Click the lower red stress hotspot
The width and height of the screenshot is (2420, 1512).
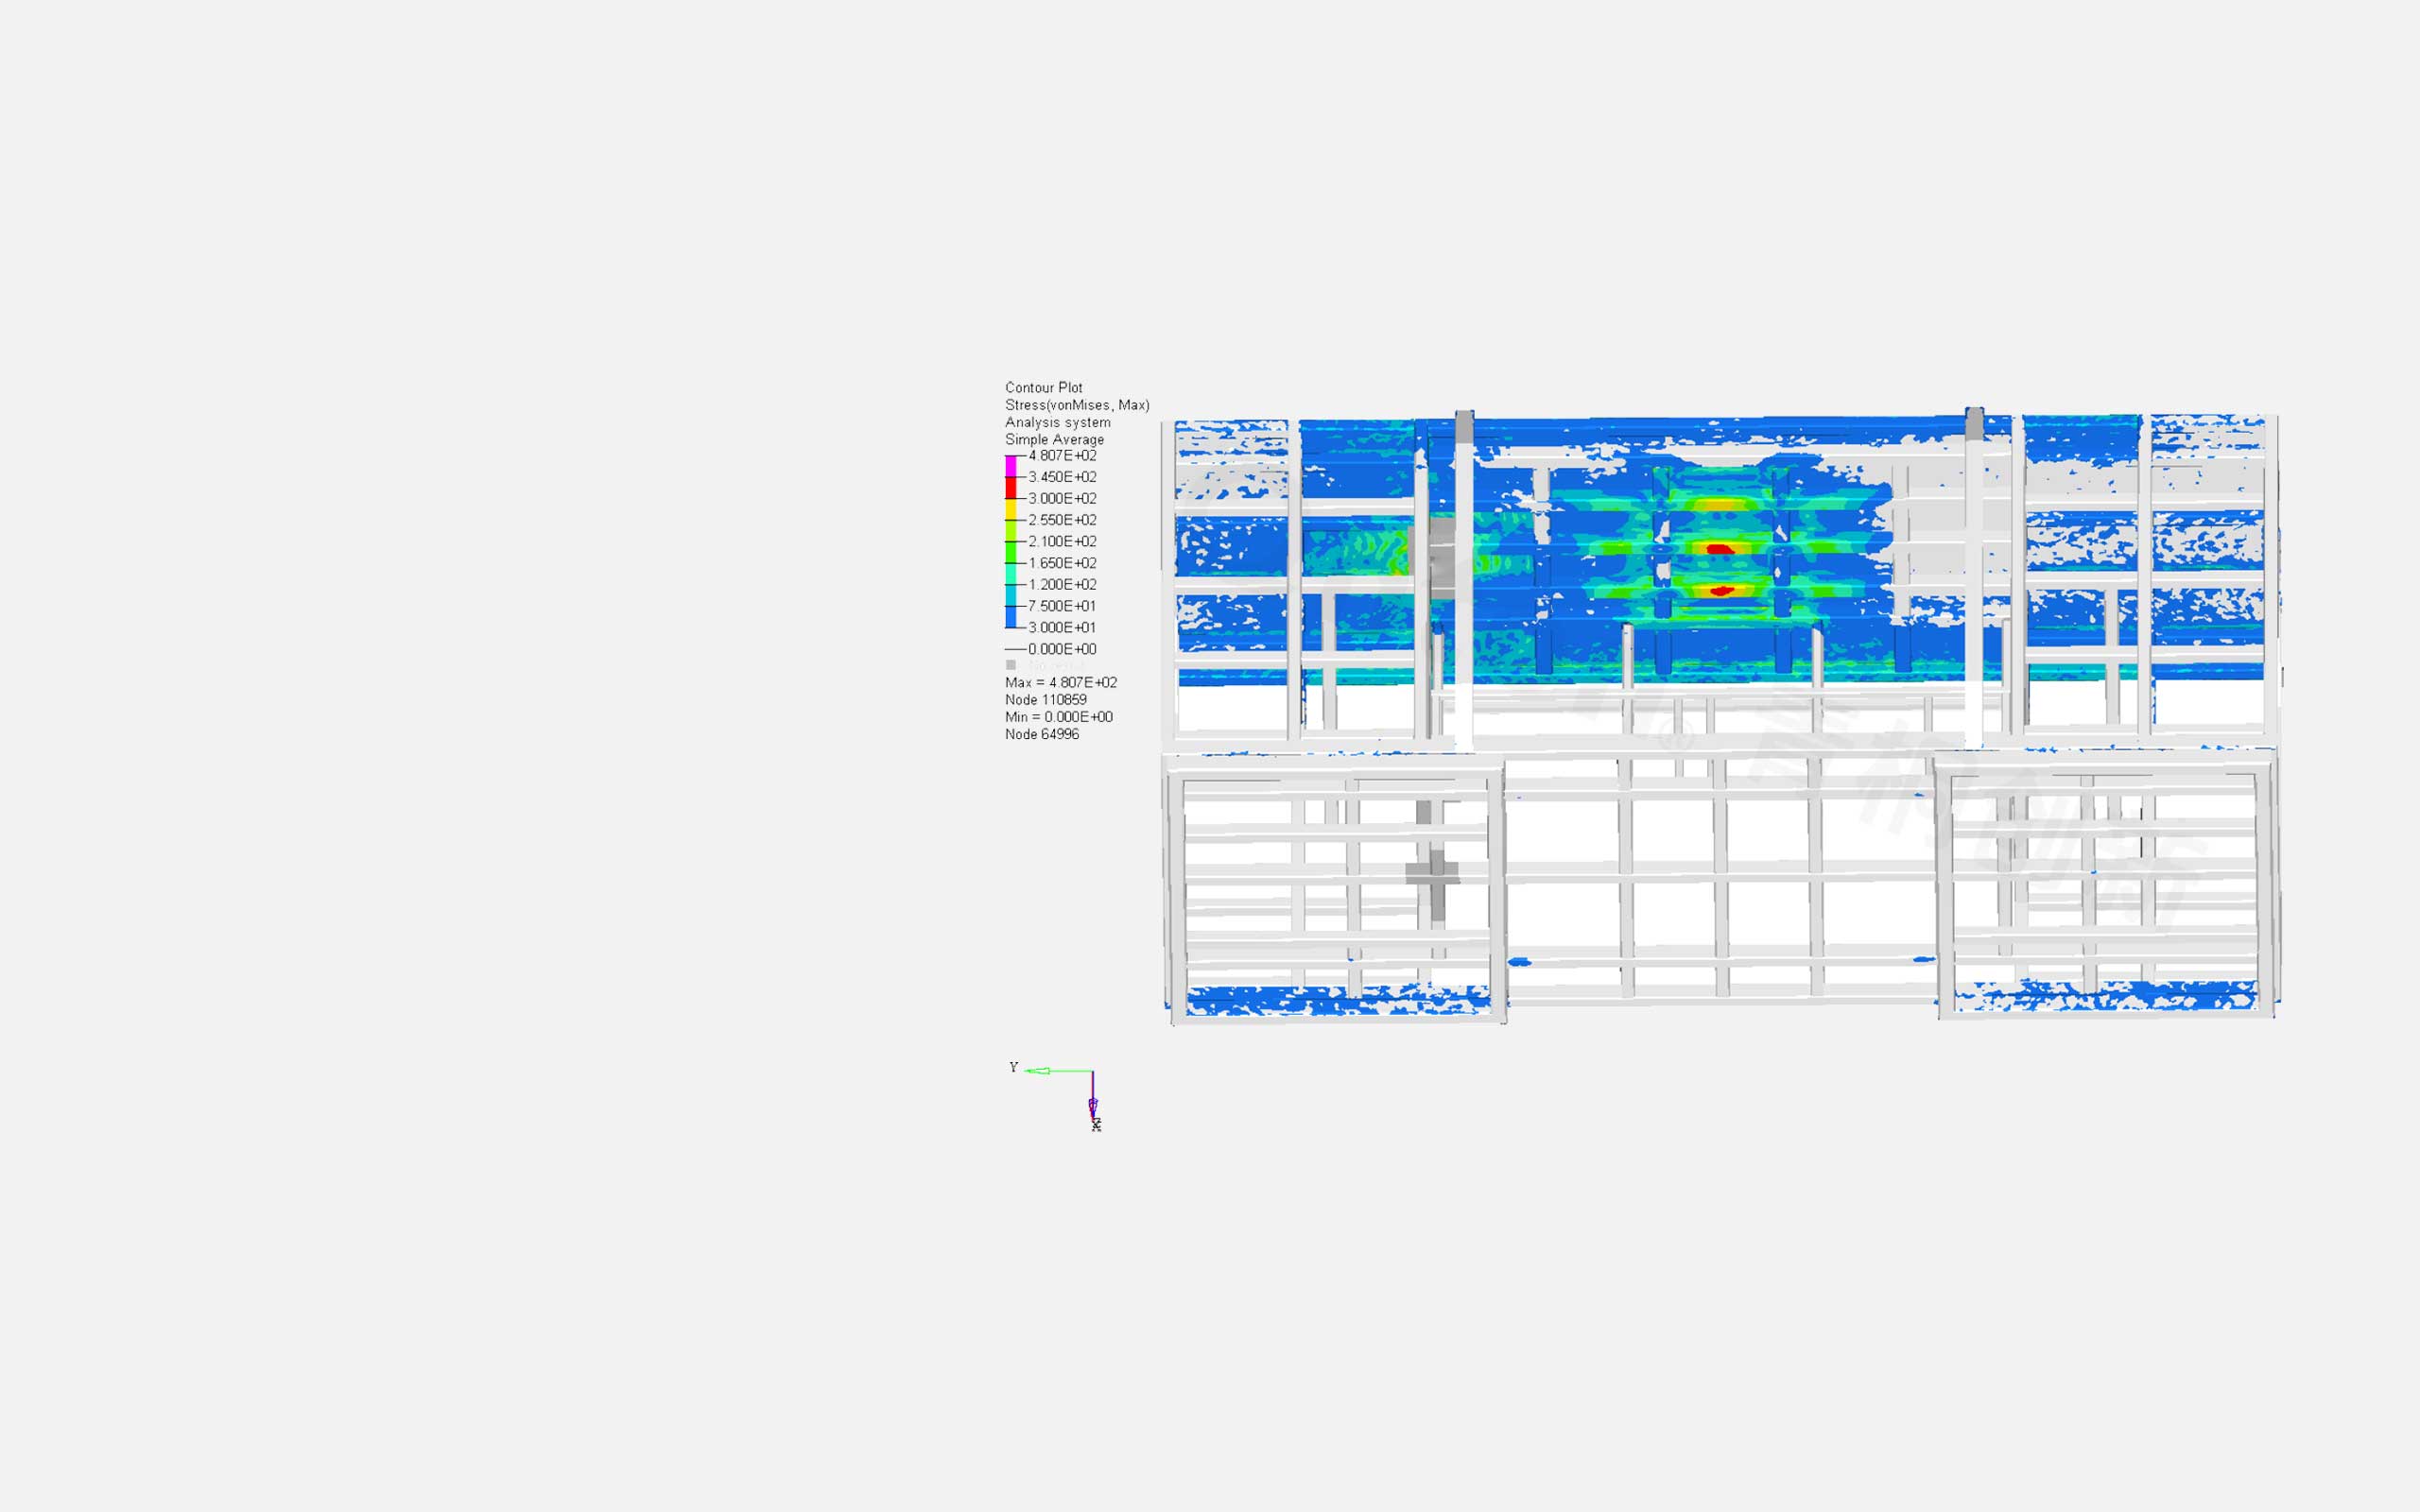coord(1720,591)
